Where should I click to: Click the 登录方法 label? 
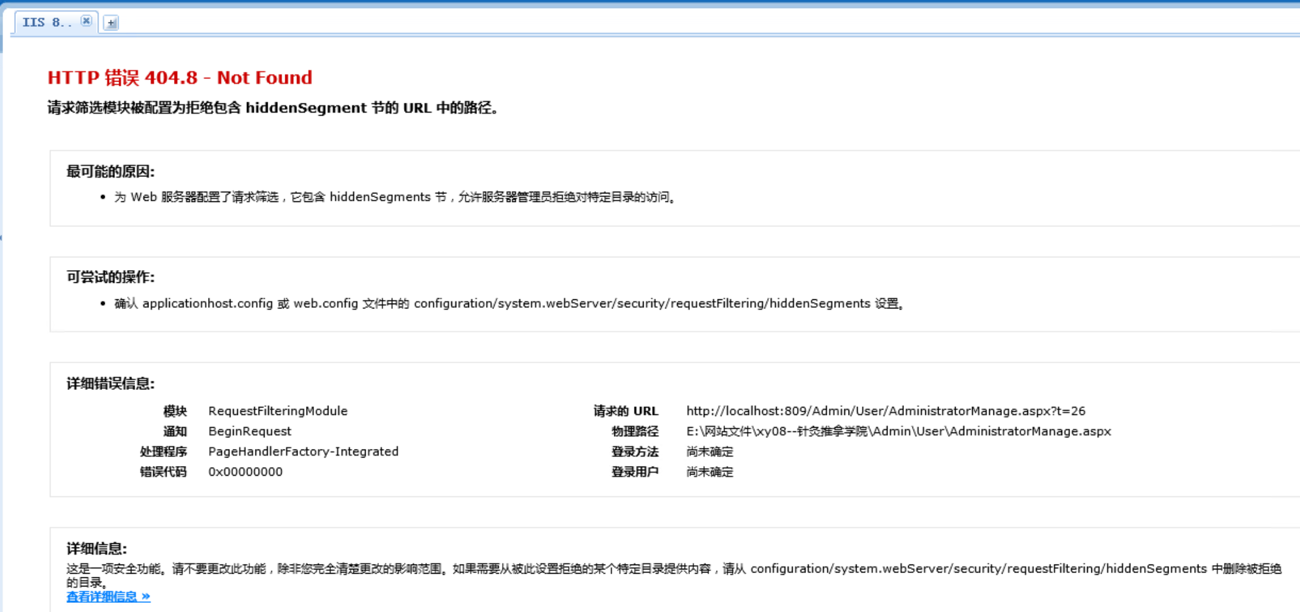[635, 452]
